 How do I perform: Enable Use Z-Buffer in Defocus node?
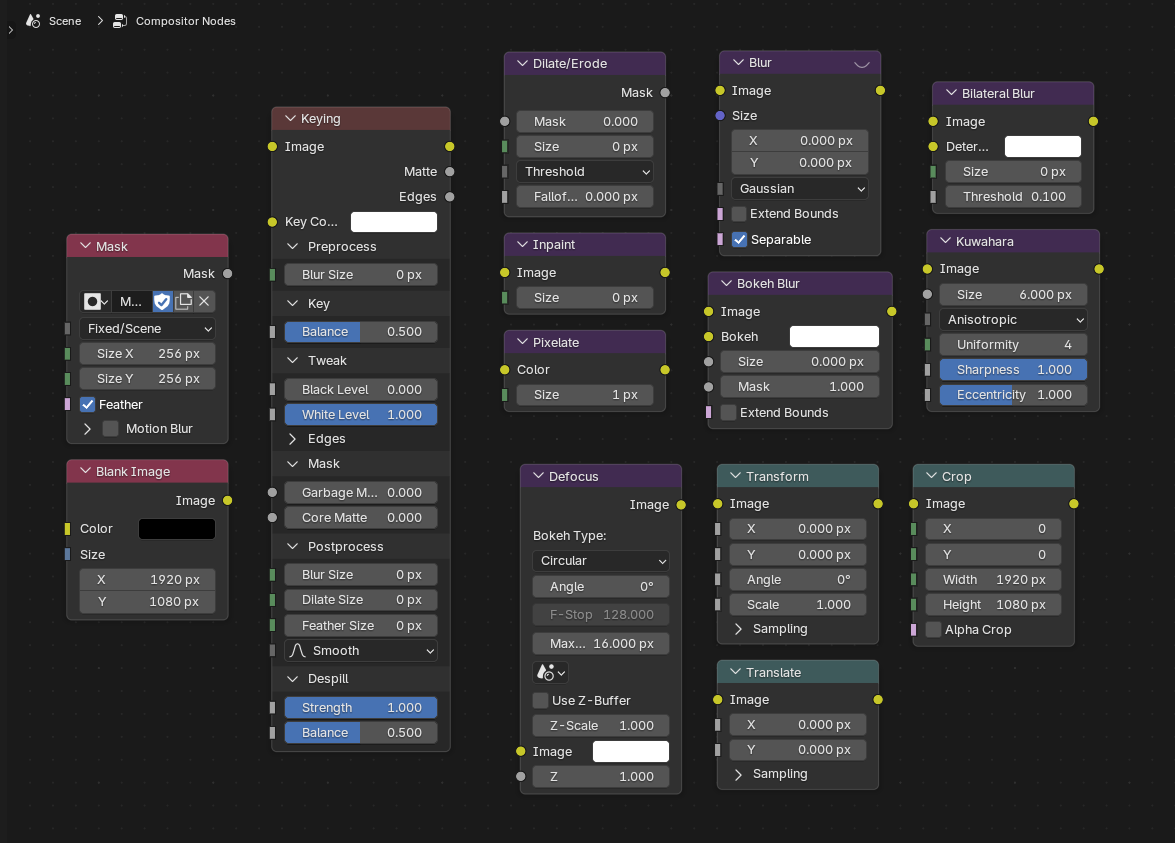(540, 701)
